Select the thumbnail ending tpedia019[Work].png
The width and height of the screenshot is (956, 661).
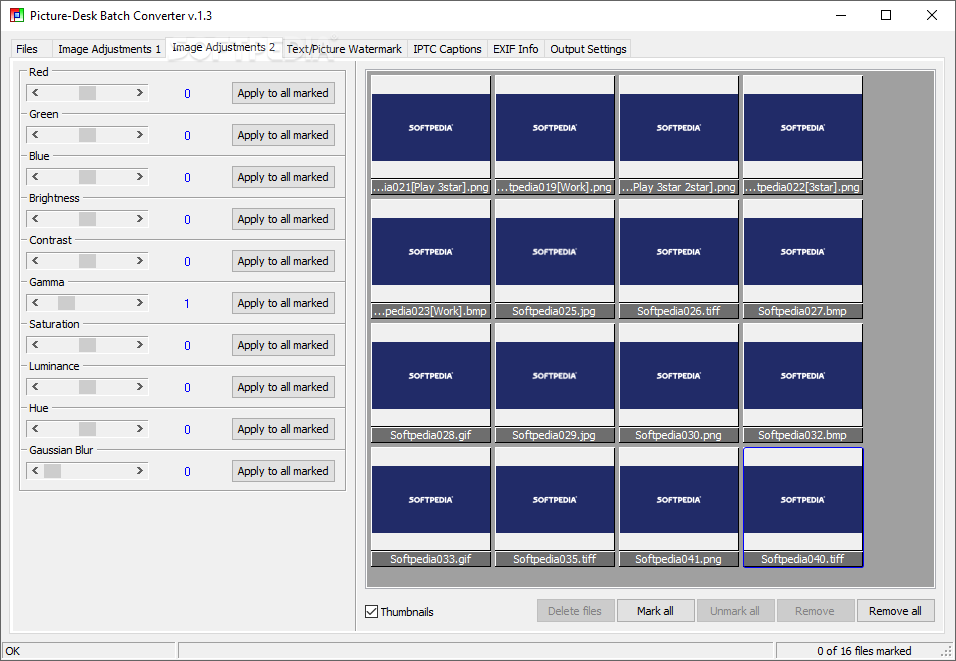554,135
